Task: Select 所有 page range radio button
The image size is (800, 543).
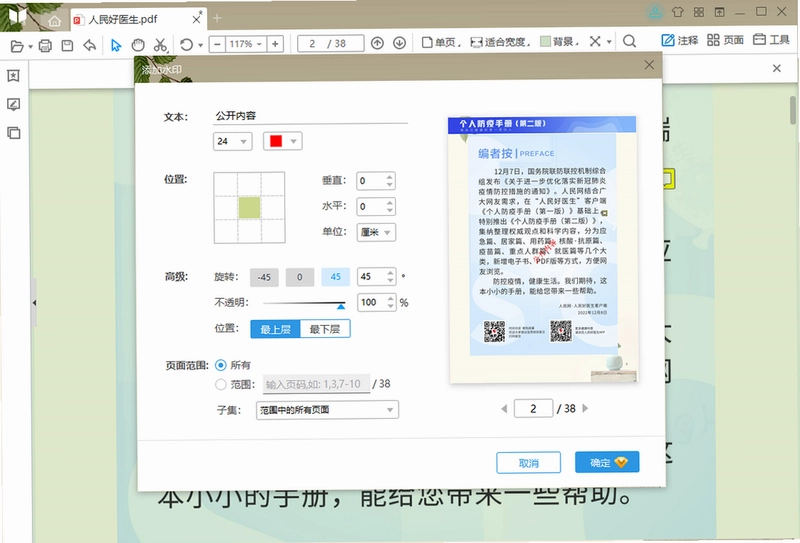Action: click(220, 365)
